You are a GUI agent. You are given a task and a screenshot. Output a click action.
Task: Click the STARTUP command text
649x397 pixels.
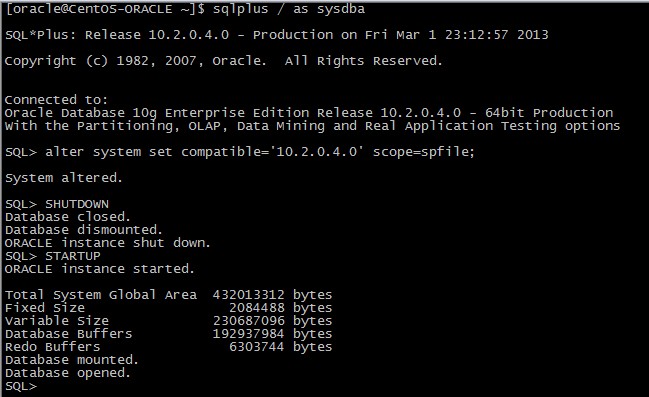tap(73, 256)
